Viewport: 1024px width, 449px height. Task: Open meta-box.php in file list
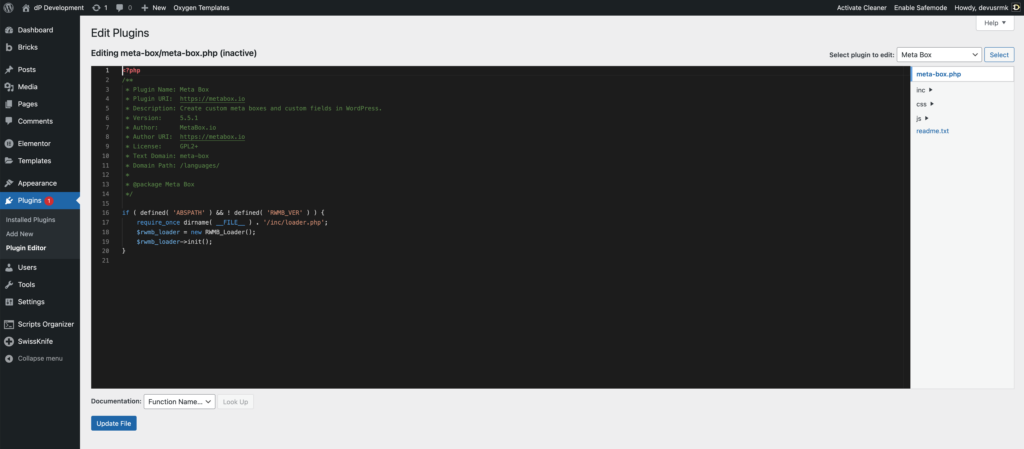click(x=938, y=74)
